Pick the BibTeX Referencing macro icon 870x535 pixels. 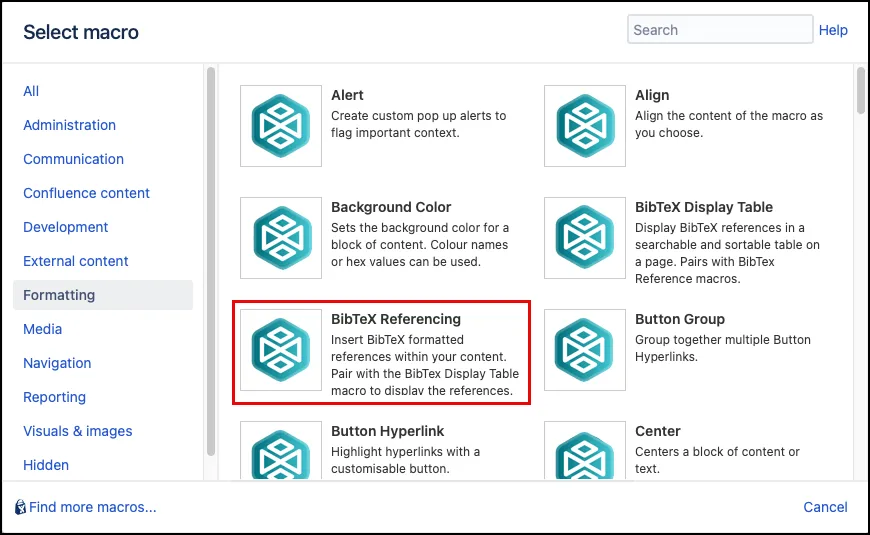281,350
